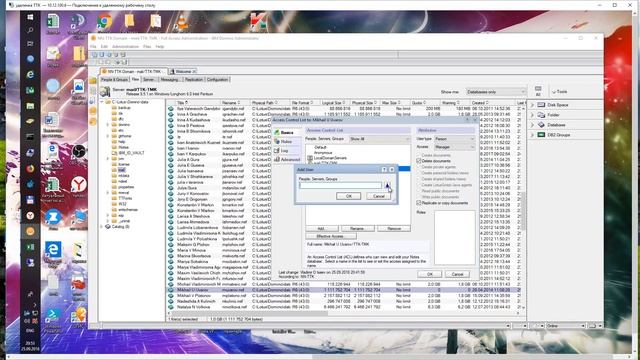Toggle Create shared folders/views checkbox
Viewport: 640px width, 360px height.
click(419, 179)
